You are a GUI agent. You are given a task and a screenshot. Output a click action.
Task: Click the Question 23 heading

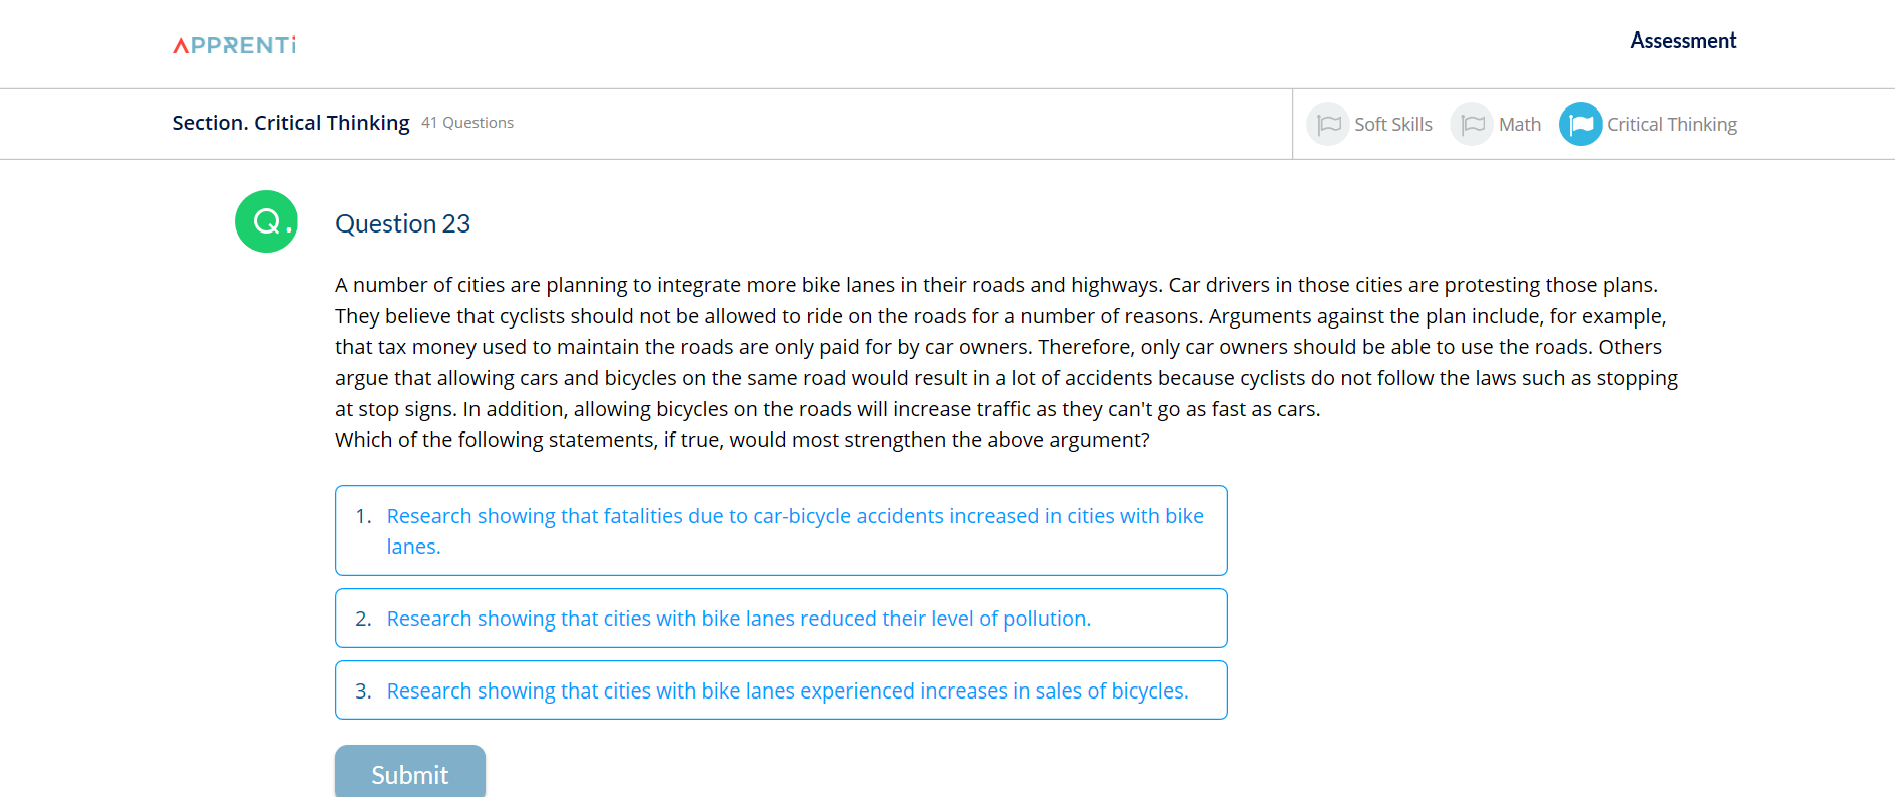[402, 224]
